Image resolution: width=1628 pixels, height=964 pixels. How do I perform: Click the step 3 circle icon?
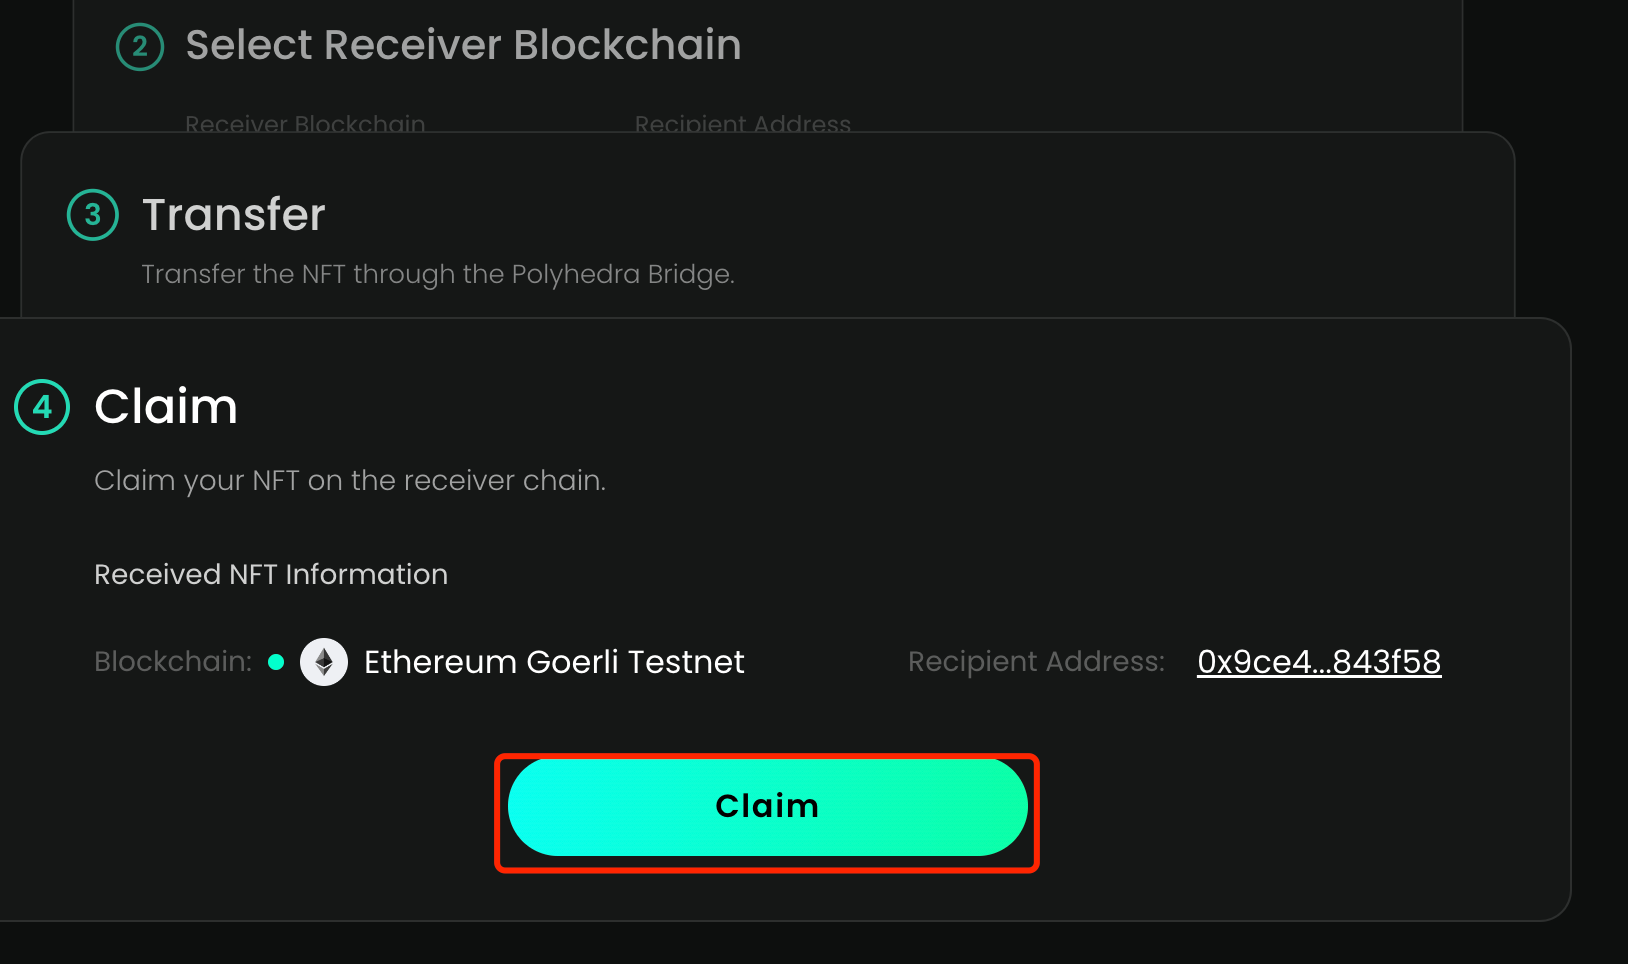coord(93,215)
